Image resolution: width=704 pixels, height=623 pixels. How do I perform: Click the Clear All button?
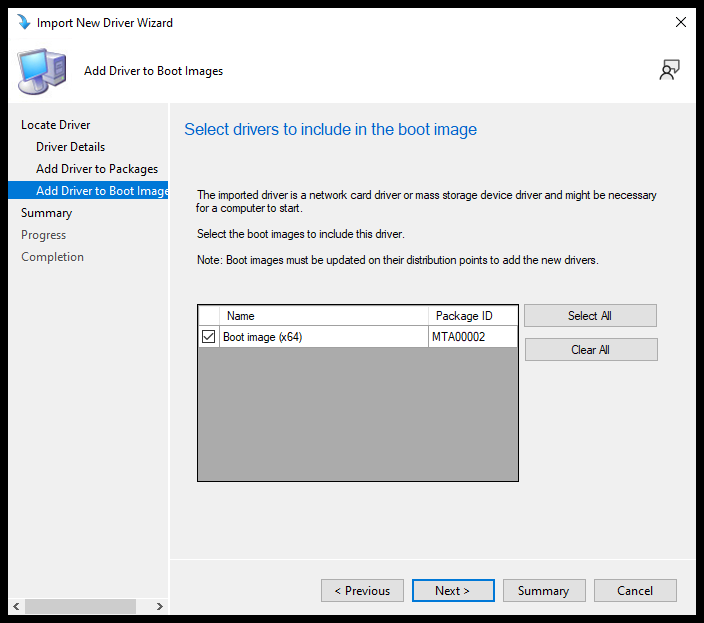pyautogui.click(x=591, y=350)
